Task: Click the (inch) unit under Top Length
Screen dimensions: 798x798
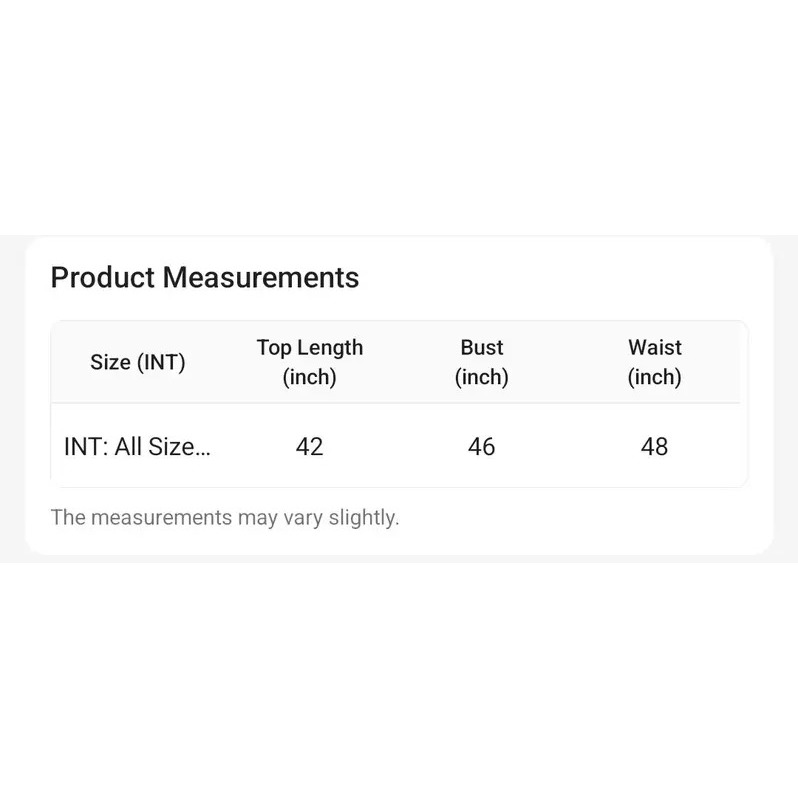Action: click(309, 377)
